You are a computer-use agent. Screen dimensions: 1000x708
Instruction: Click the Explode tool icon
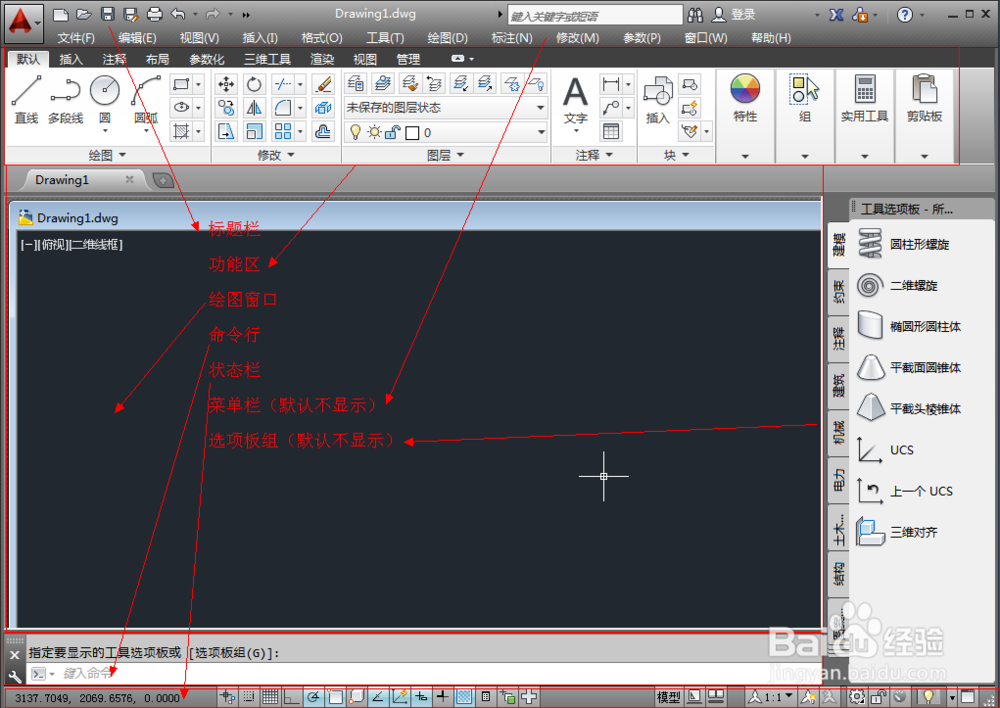coord(323,107)
